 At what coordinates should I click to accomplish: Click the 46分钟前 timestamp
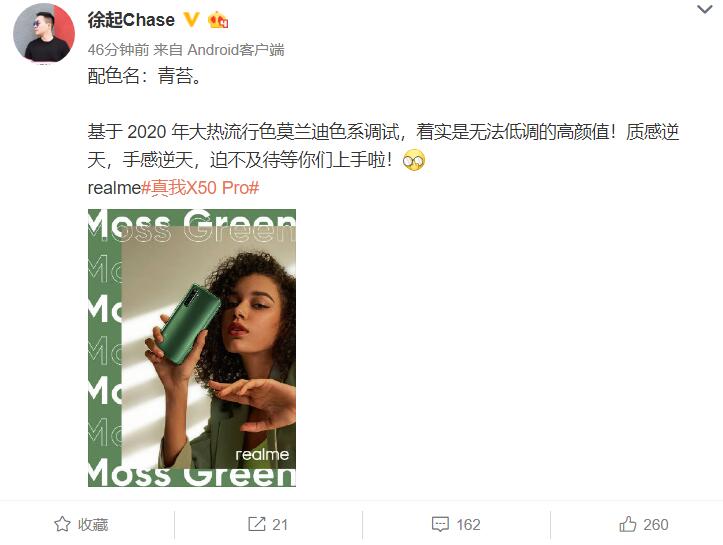click(x=118, y=49)
